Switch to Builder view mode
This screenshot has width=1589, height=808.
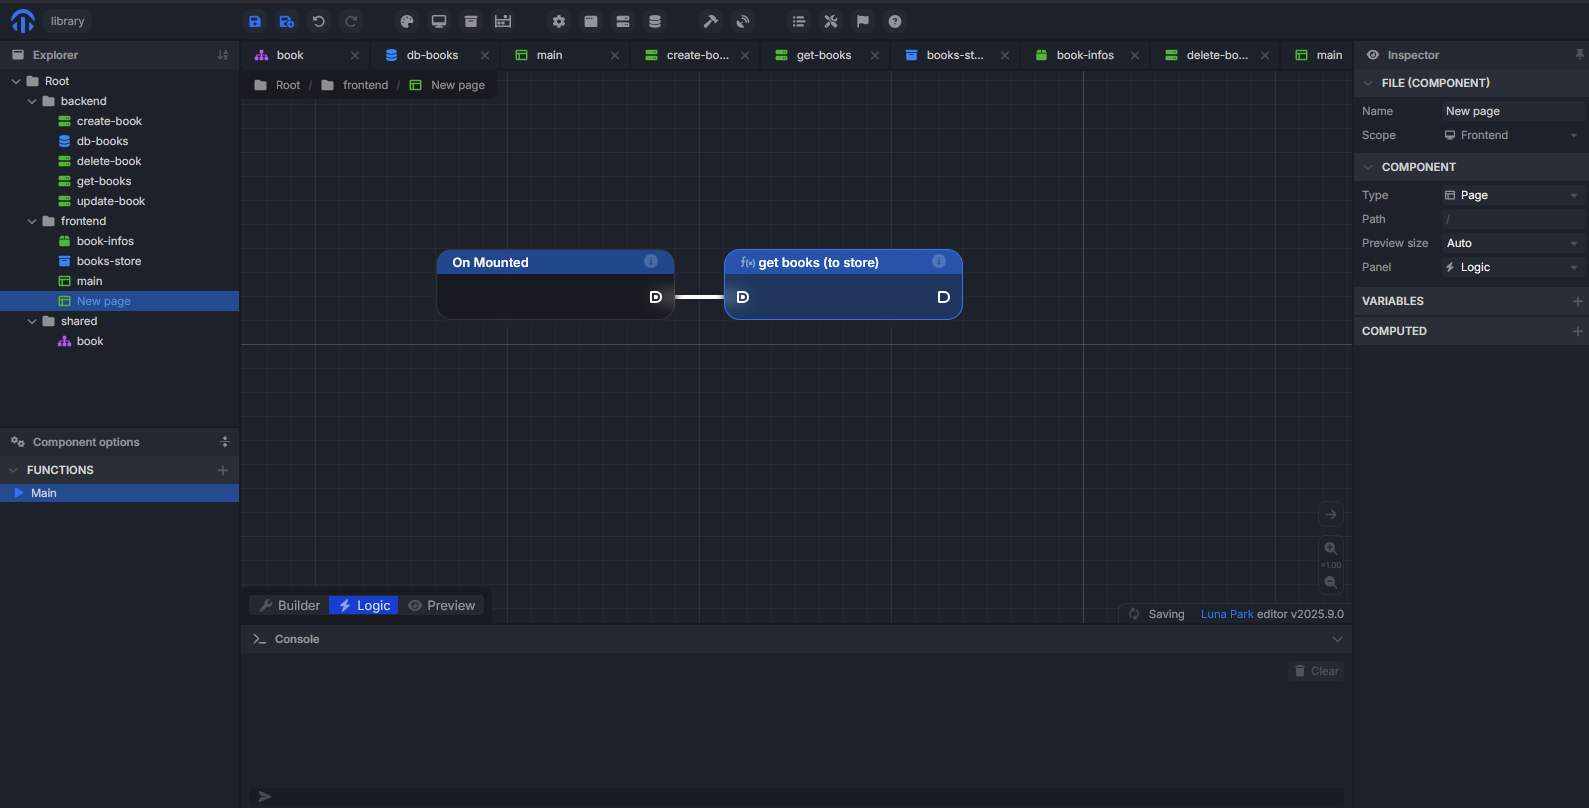289,605
